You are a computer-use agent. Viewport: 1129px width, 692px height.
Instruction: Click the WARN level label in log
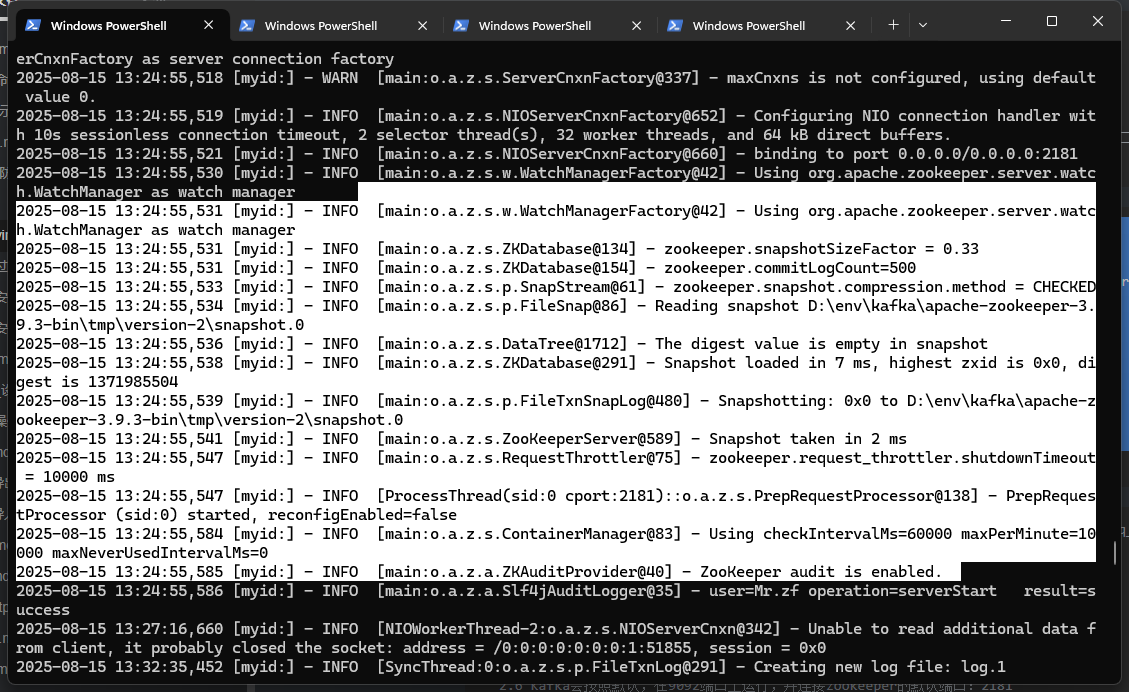[340, 78]
